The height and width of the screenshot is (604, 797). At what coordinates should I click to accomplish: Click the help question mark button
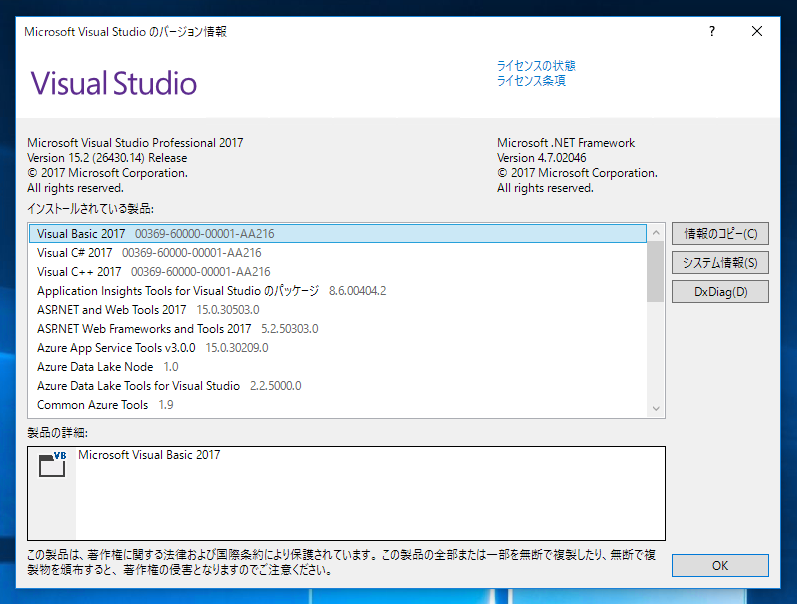pos(712,32)
